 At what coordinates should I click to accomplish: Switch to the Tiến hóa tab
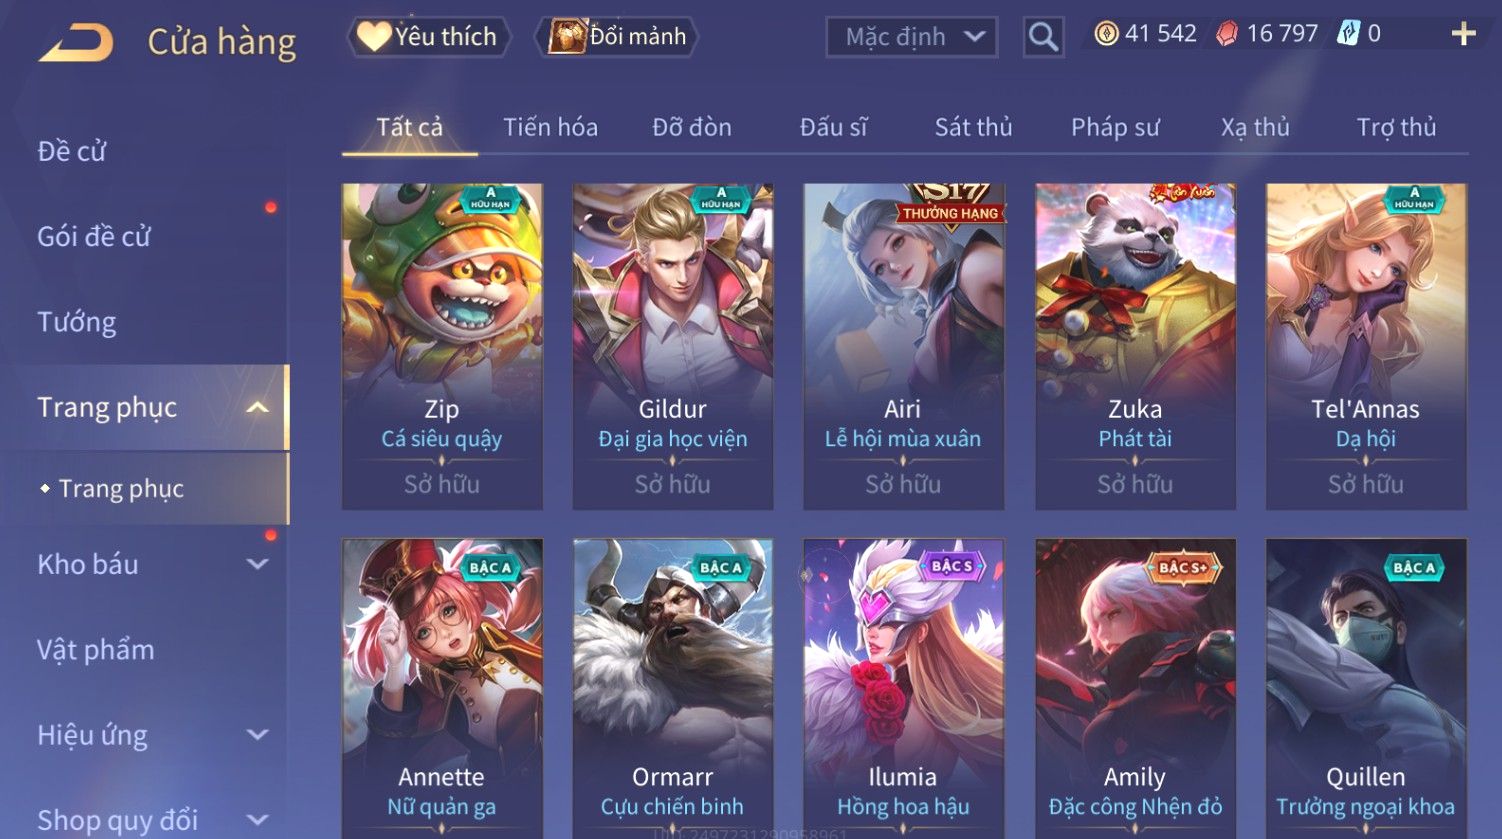550,127
